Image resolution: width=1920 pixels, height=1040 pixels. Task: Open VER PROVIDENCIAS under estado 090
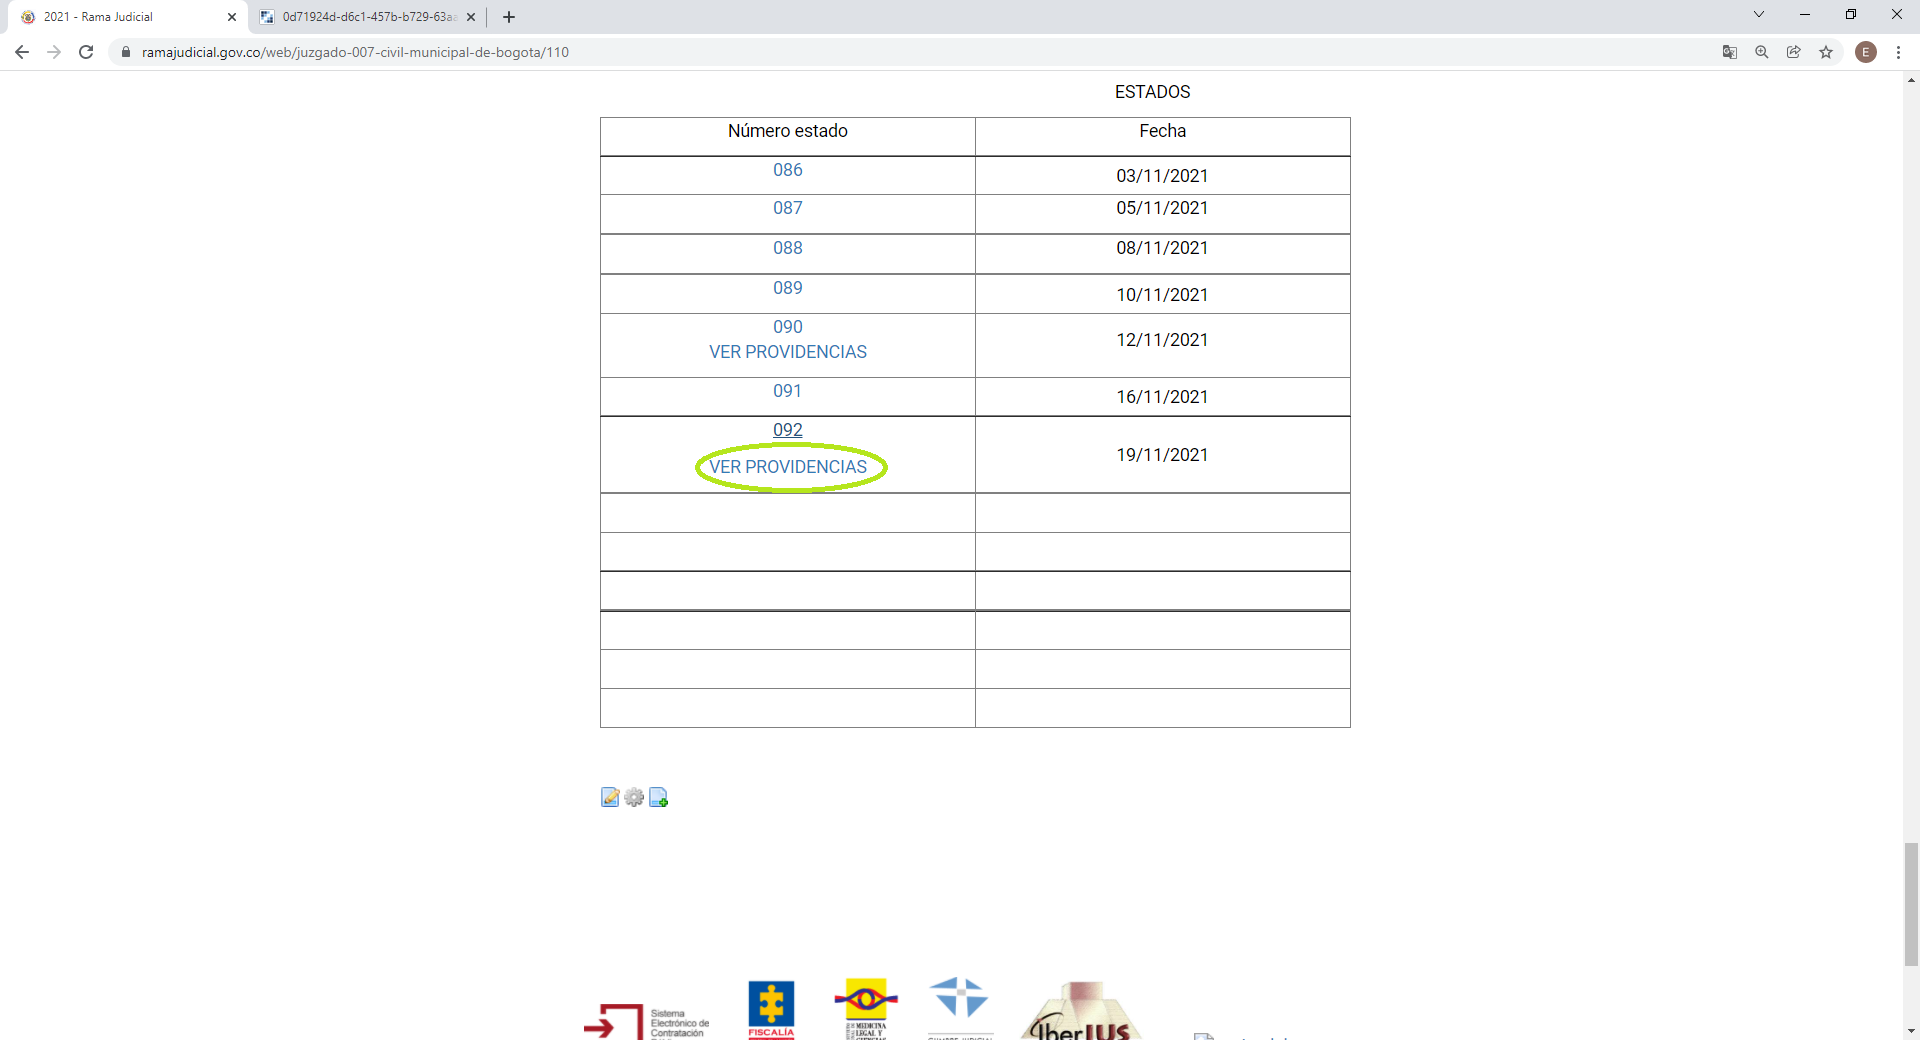pos(788,352)
